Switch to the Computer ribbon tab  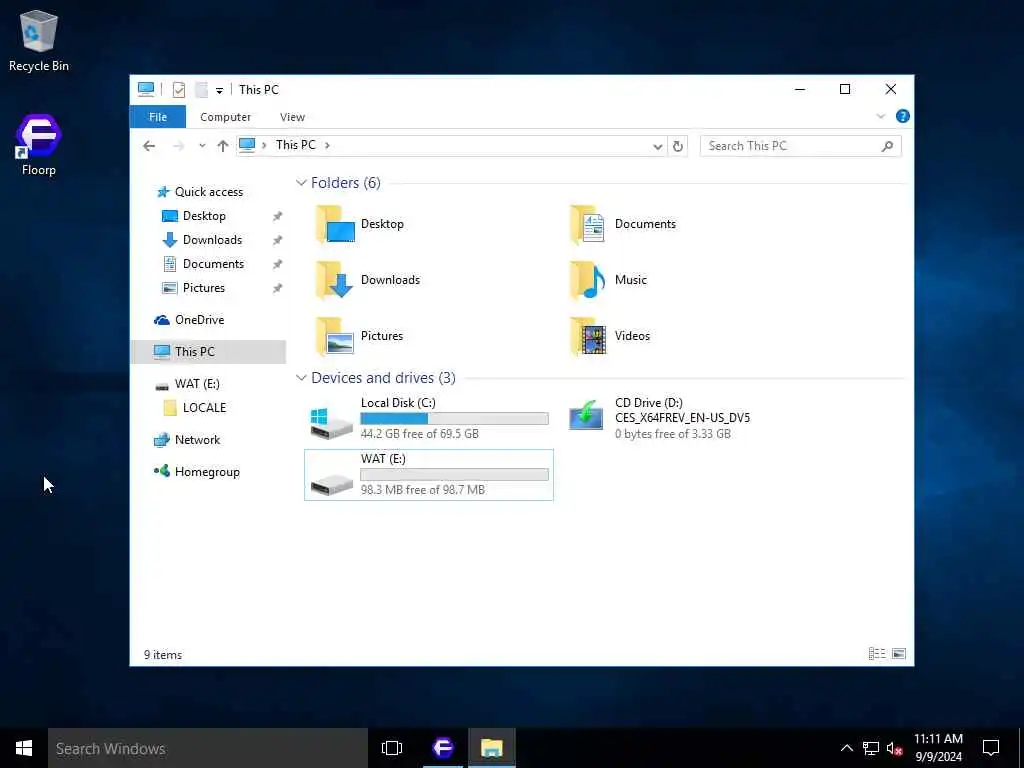tap(225, 117)
